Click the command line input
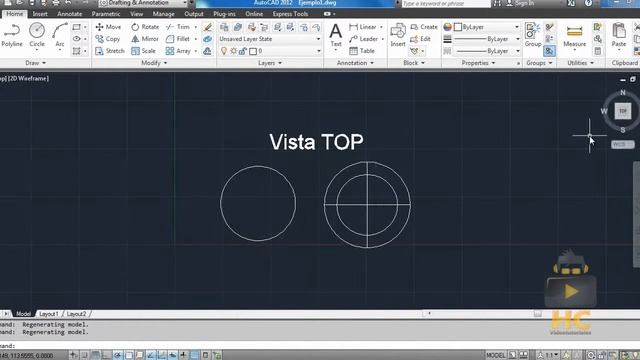The width and height of the screenshot is (640, 360). pos(320,346)
